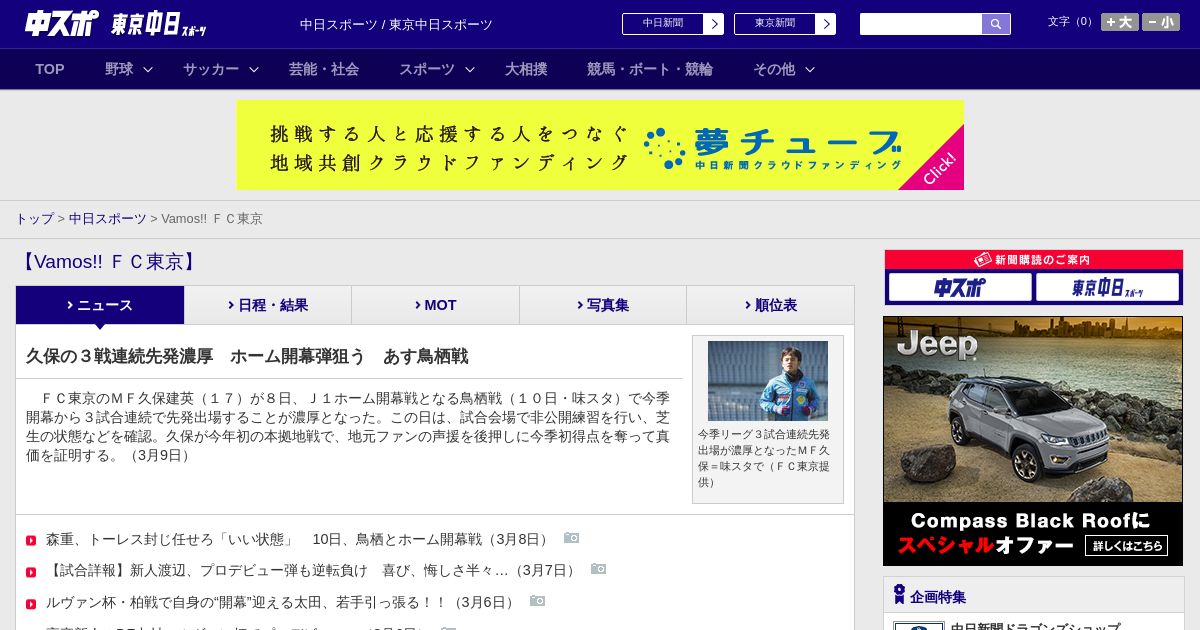Viewport: 1200px width, 630px height.
Task: Switch to the MOT tab
Action: pos(436,305)
